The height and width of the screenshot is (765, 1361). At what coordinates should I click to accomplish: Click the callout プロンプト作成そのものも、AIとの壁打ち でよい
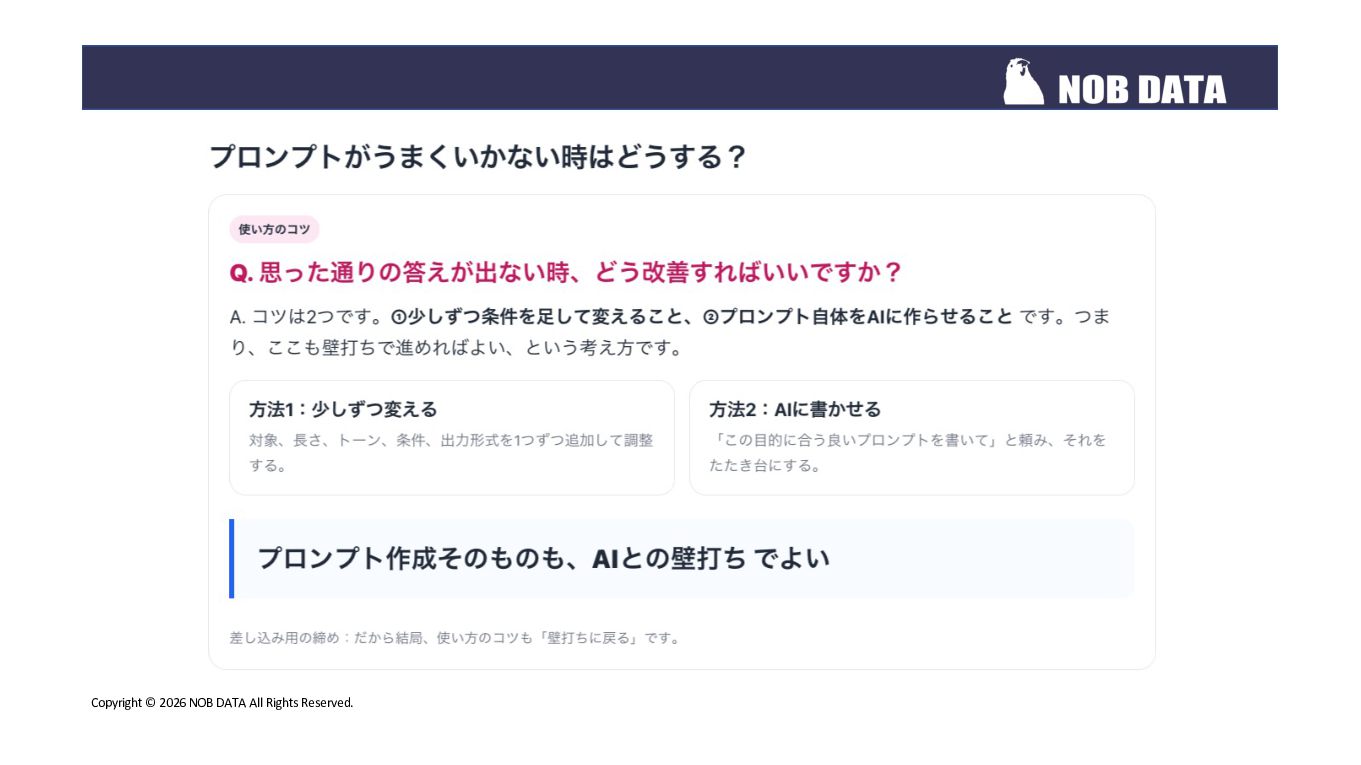tap(682, 558)
